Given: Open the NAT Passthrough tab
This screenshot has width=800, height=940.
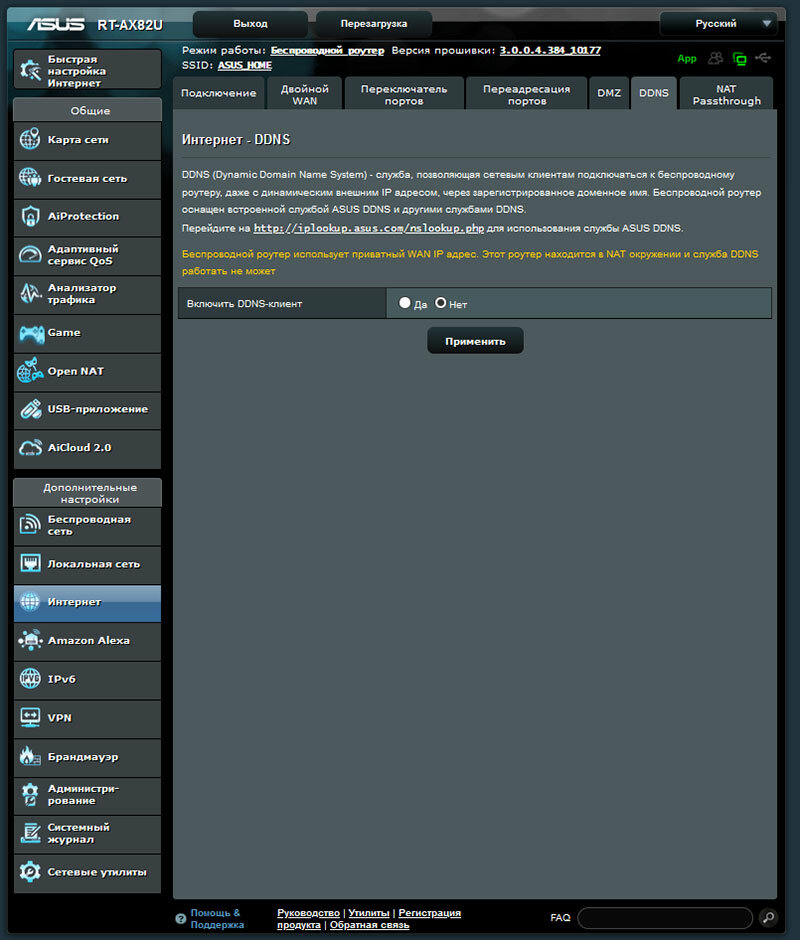Looking at the screenshot, I should [x=726, y=93].
